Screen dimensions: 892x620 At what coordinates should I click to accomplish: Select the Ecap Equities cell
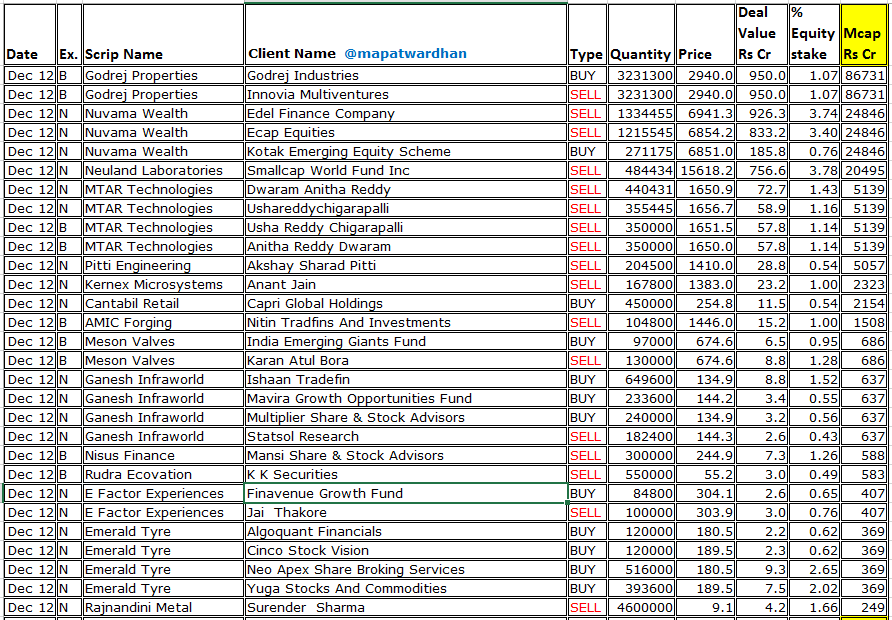pos(406,133)
